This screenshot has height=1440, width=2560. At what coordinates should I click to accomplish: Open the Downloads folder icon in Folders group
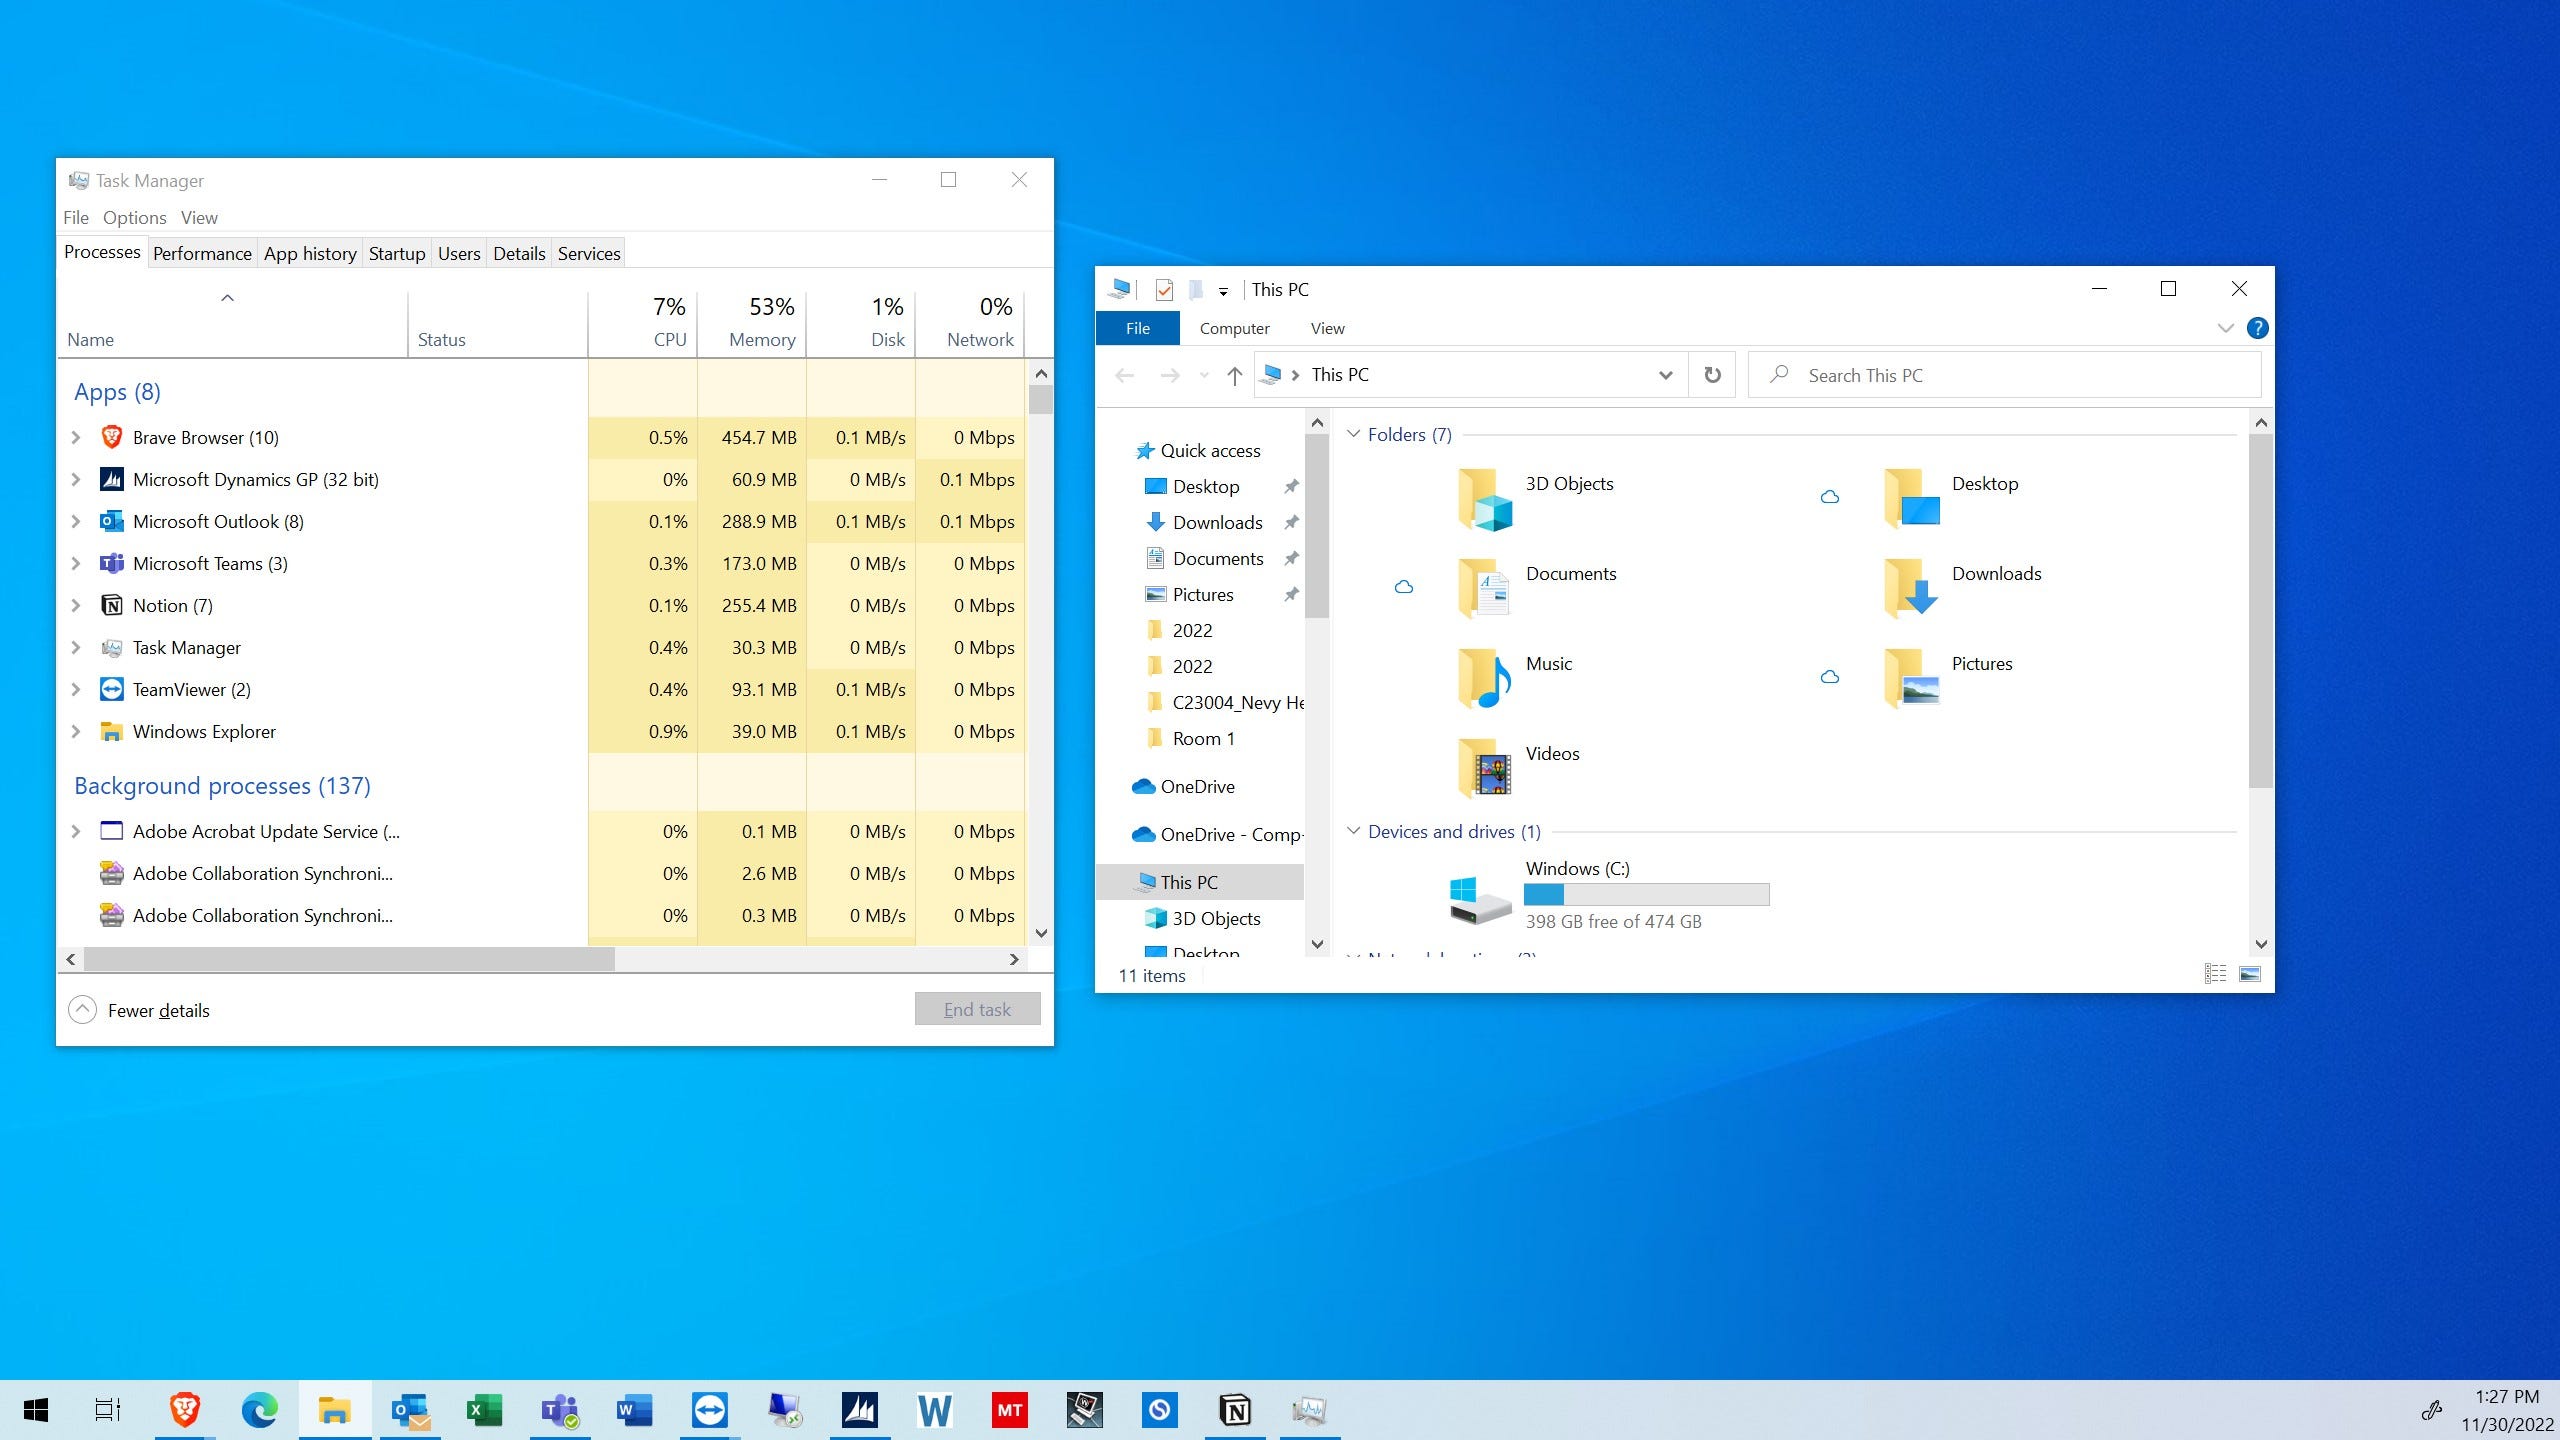tap(1911, 589)
